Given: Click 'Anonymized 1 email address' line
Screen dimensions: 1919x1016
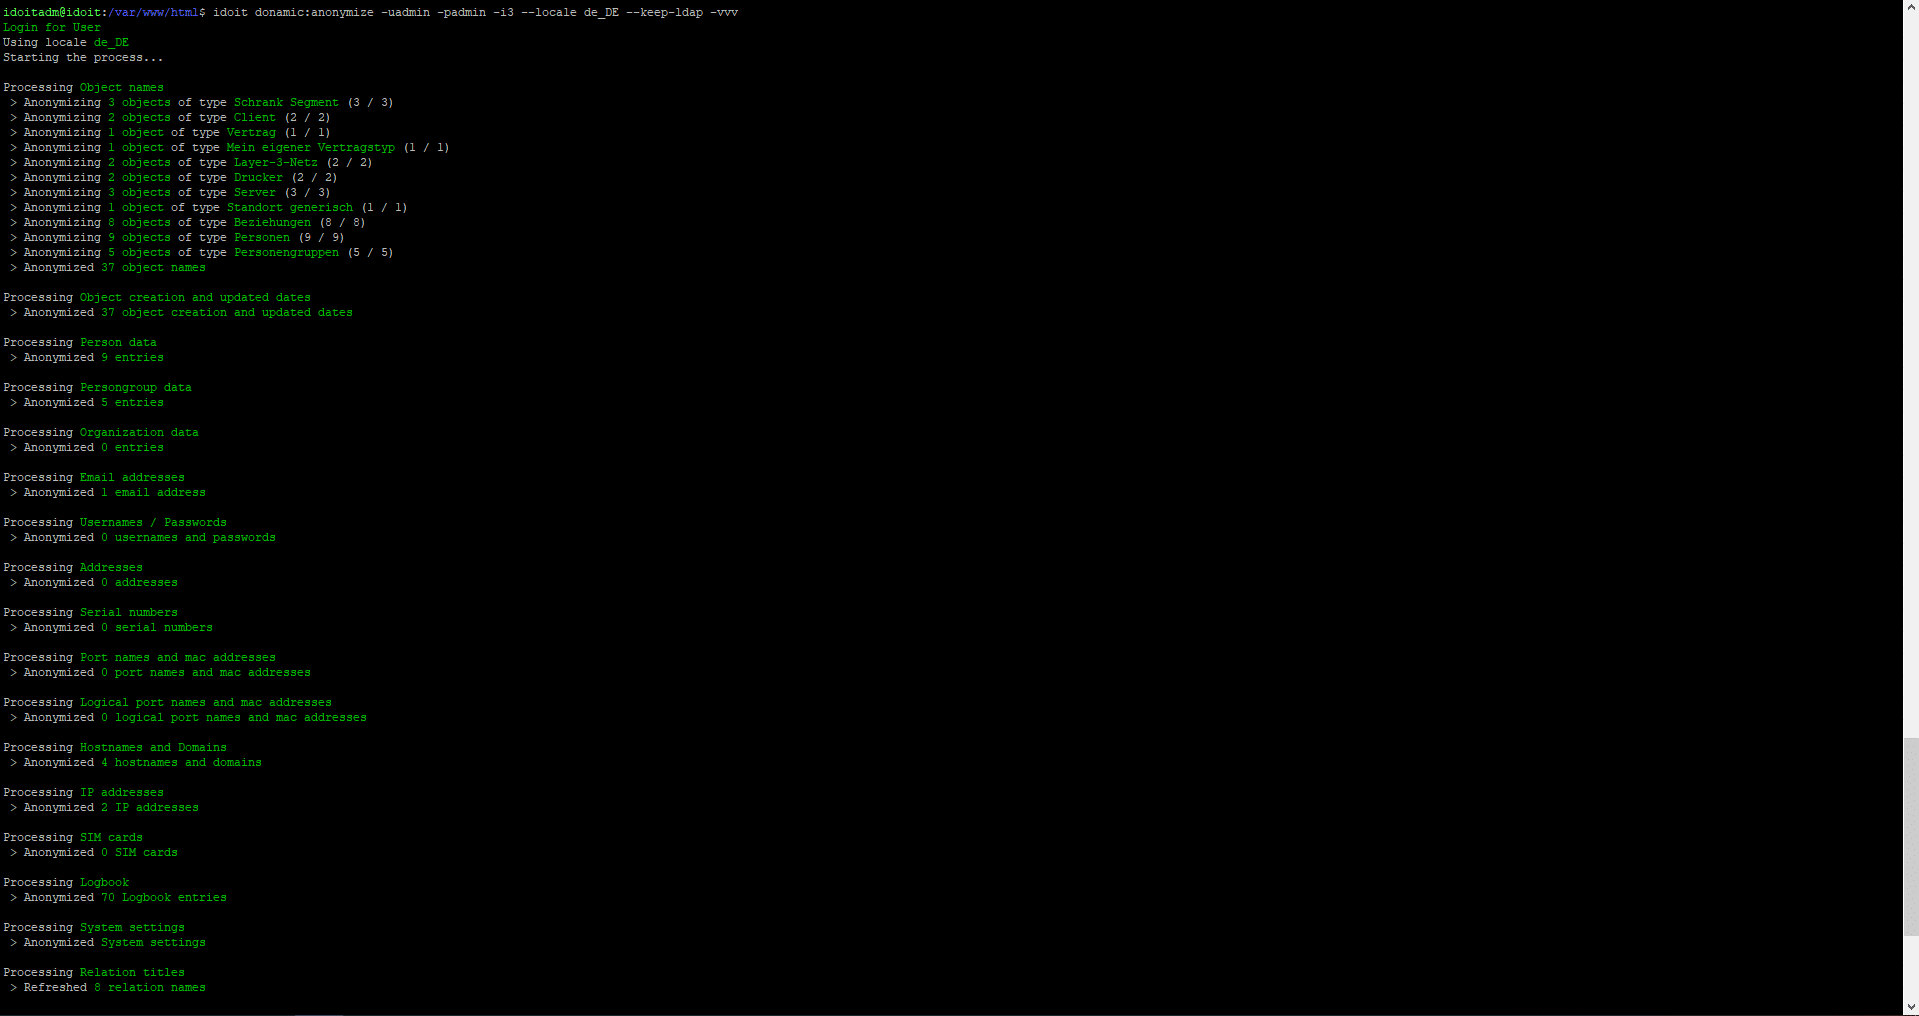Looking at the screenshot, I should coord(114,492).
